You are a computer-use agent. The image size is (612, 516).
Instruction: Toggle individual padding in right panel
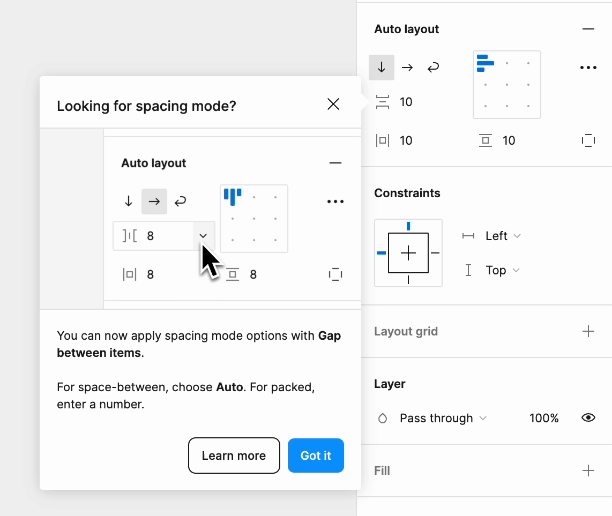(x=588, y=141)
